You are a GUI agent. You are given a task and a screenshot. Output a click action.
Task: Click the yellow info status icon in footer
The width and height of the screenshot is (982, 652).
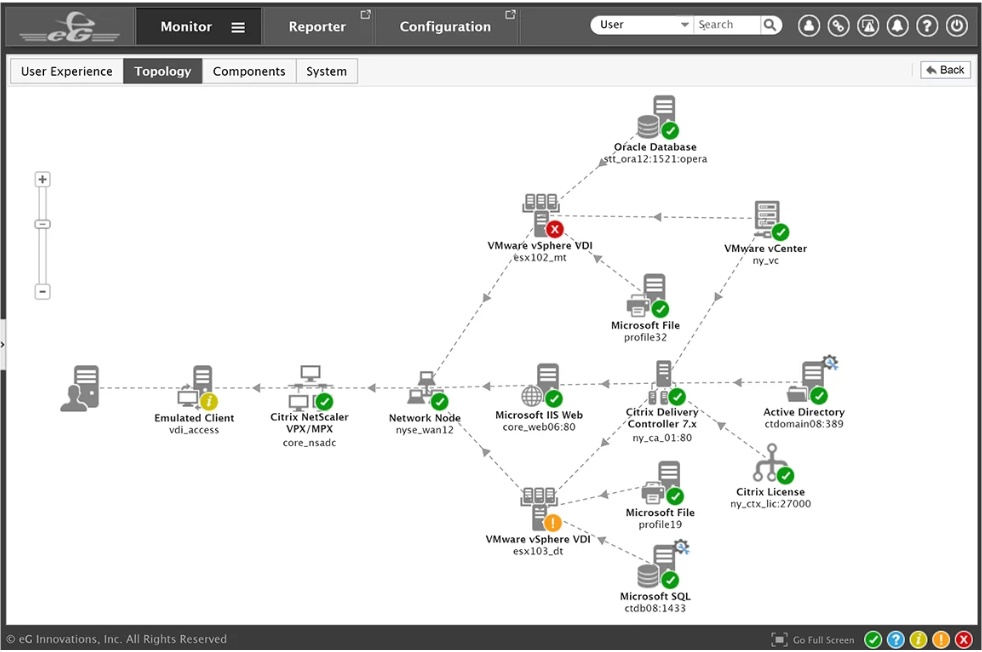[918, 639]
